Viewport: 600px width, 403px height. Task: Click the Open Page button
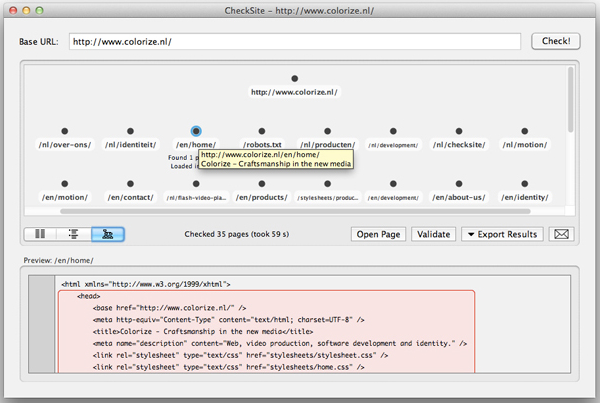coord(378,234)
